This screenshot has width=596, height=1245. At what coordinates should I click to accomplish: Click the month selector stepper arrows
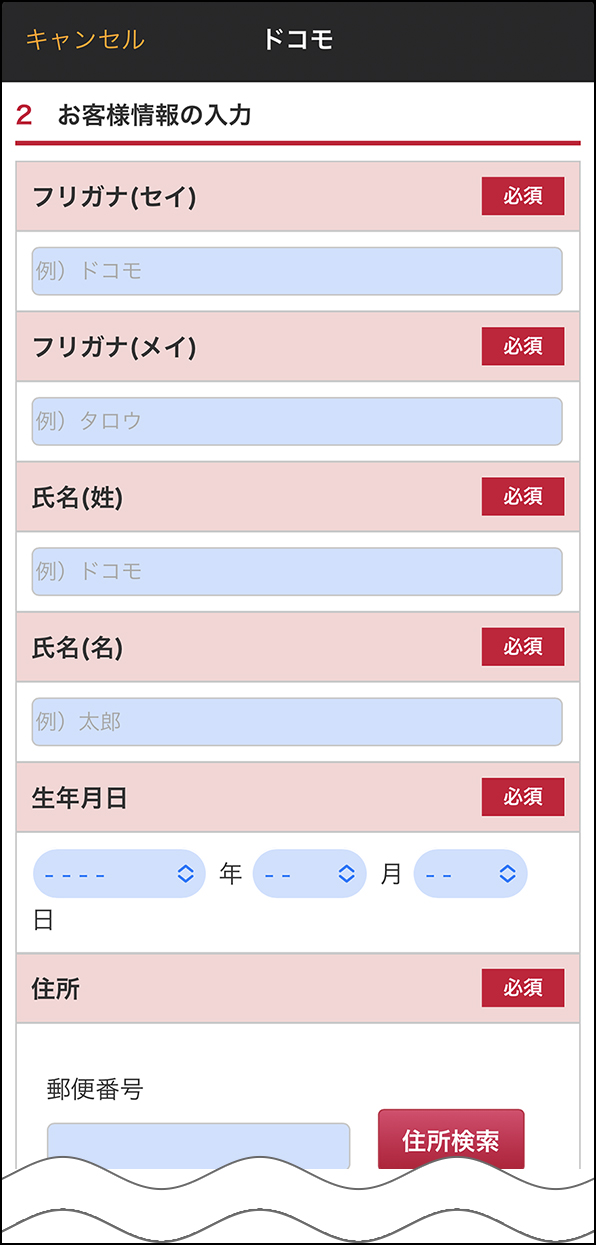(x=347, y=873)
